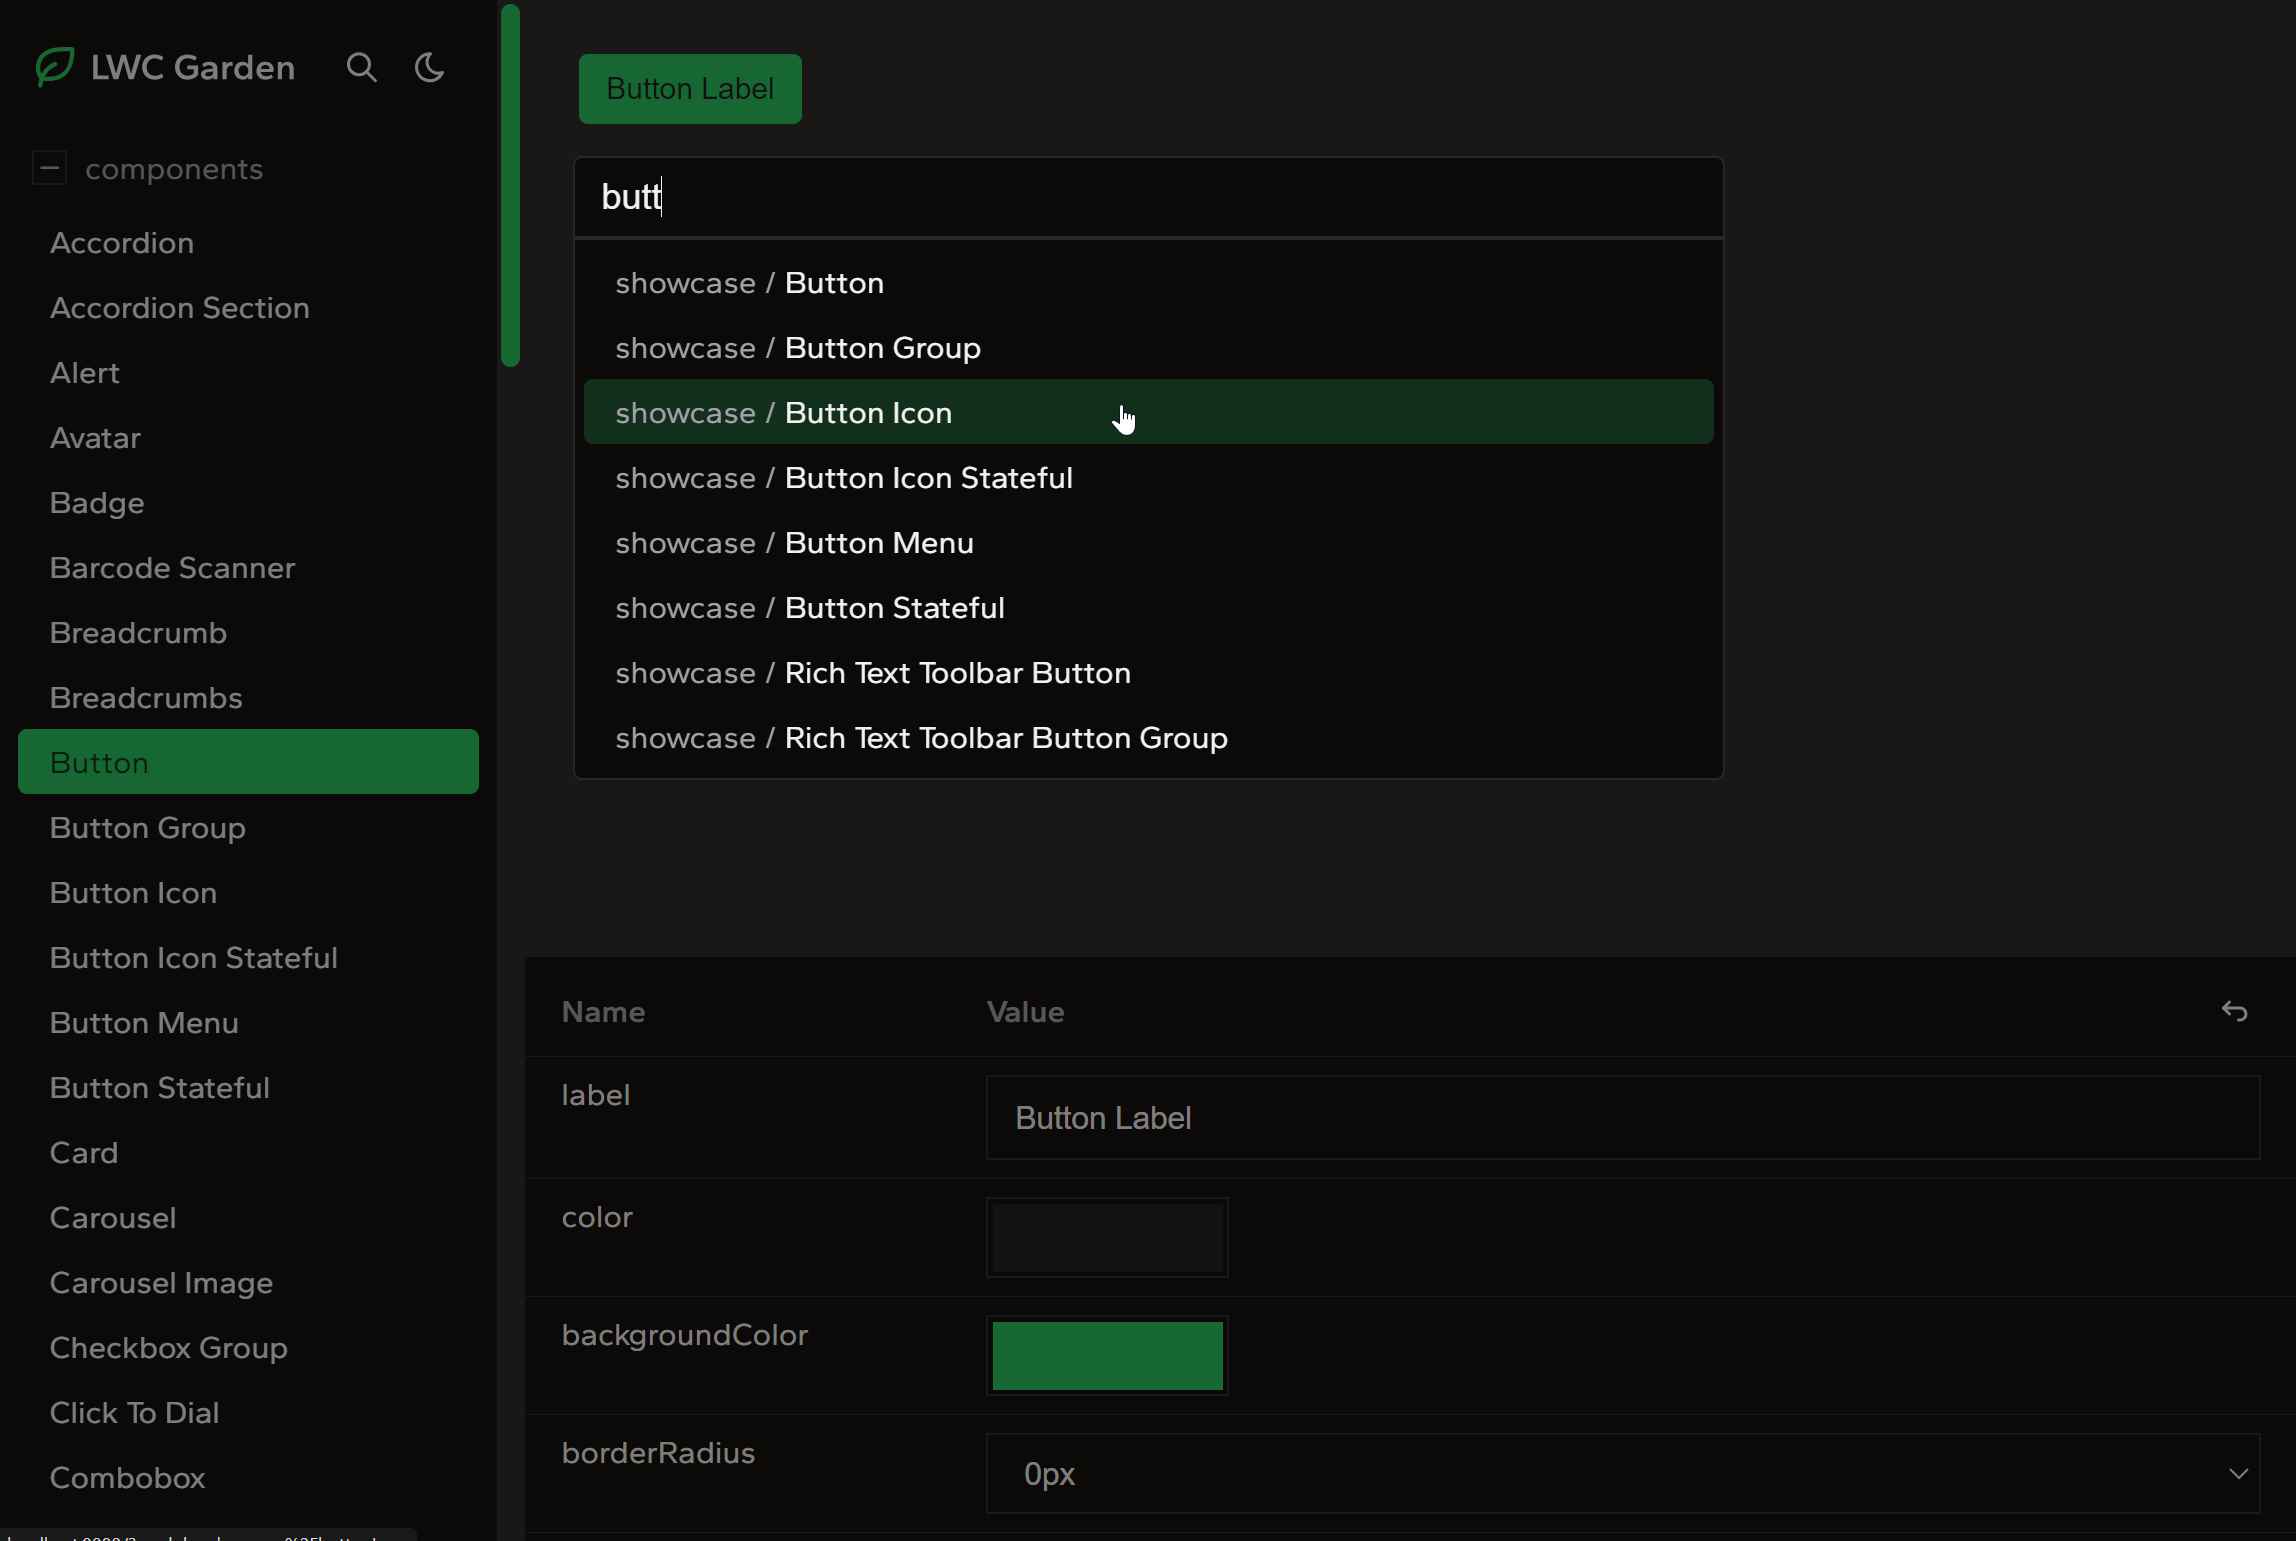Click the borderRadius dropdown chevron
Screen dimensions: 2296x1541
2237,1473
